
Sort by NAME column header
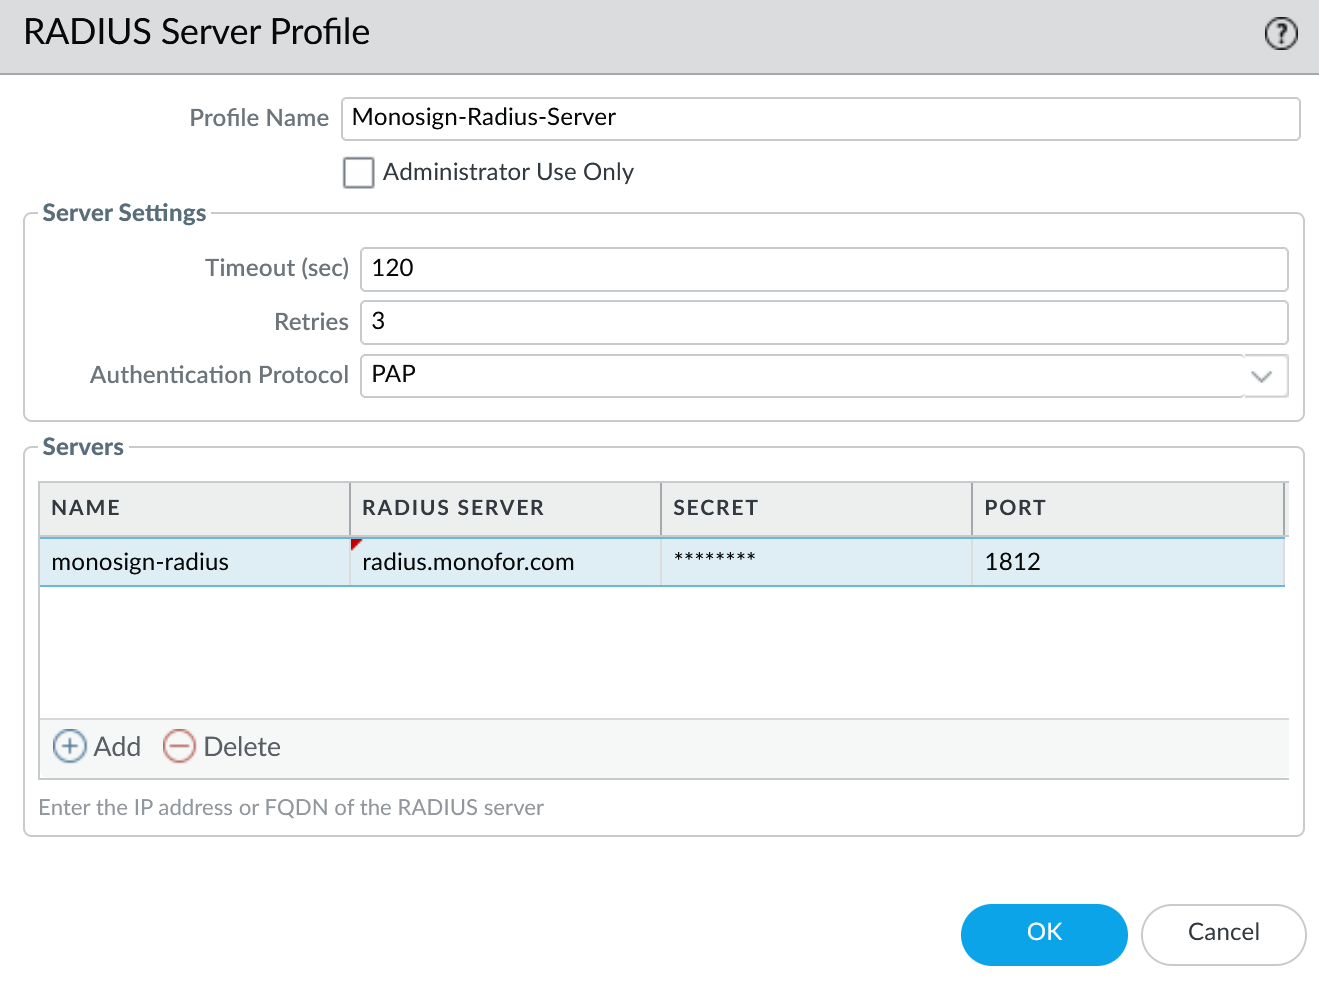point(194,508)
